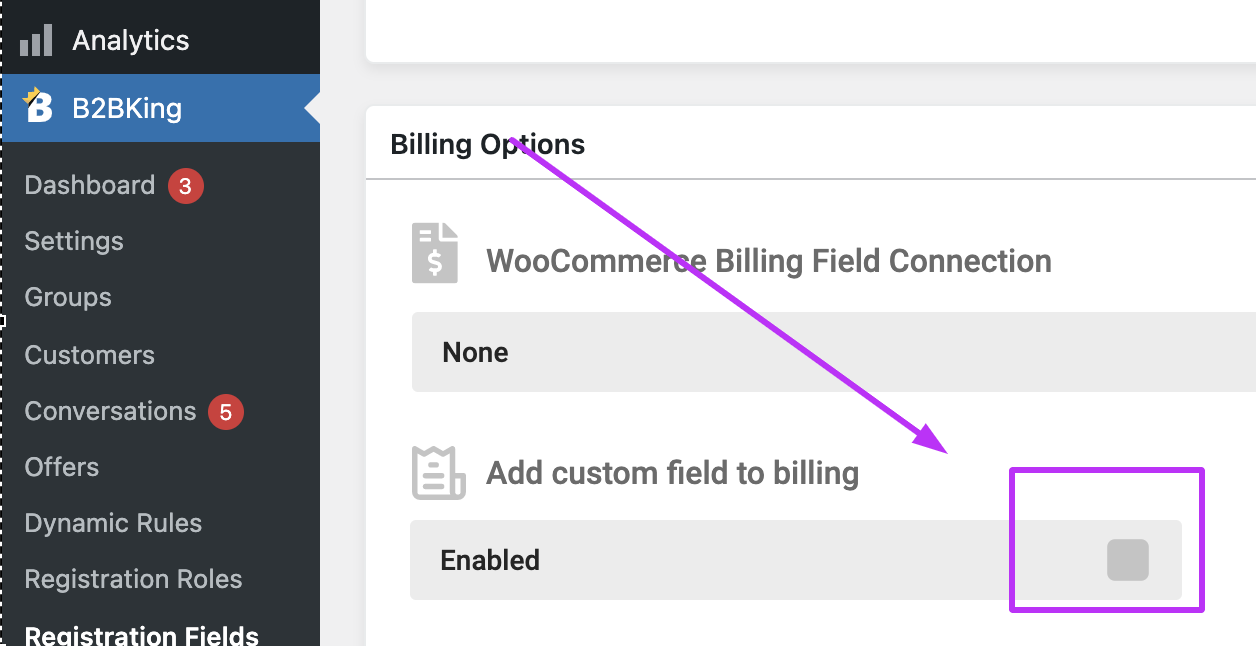Click the billing invoice dollar icon
The width and height of the screenshot is (1256, 646).
click(x=435, y=253)
